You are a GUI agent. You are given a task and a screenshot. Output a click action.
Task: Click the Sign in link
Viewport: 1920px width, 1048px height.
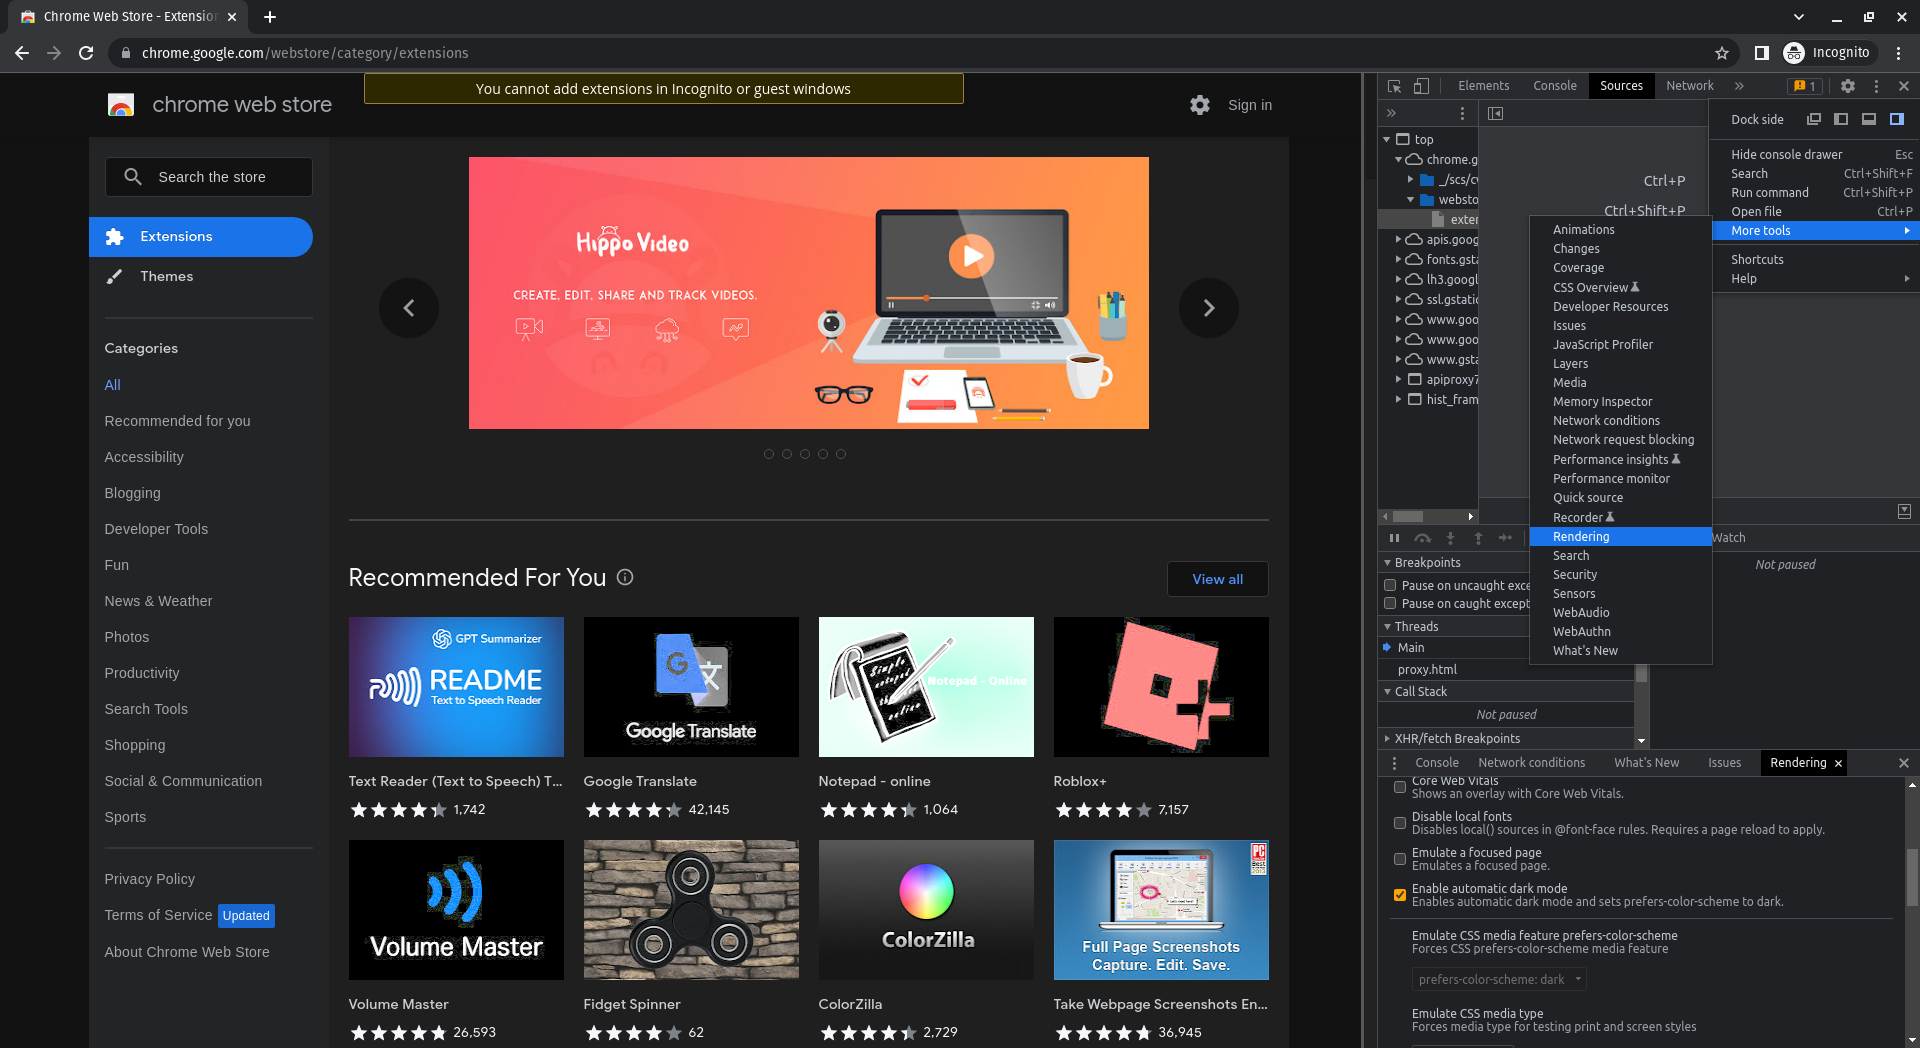pos(1250,105)
